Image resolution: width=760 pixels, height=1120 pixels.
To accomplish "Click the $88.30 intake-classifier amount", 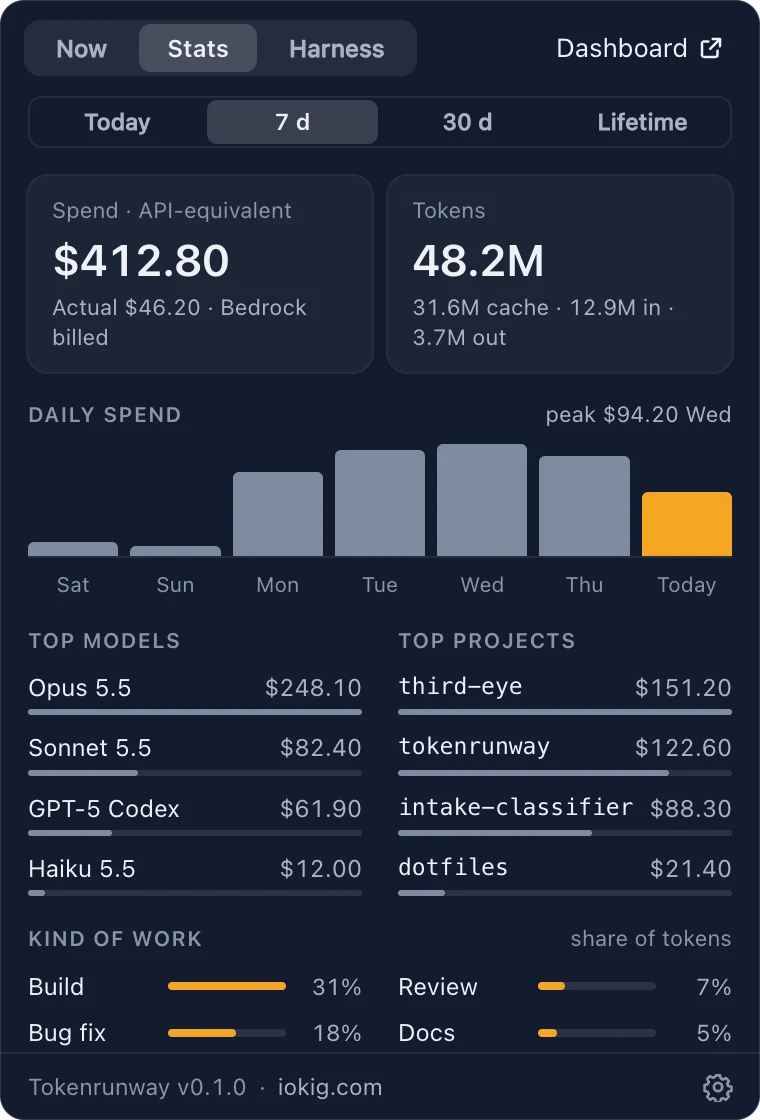I will coord(691,809).
